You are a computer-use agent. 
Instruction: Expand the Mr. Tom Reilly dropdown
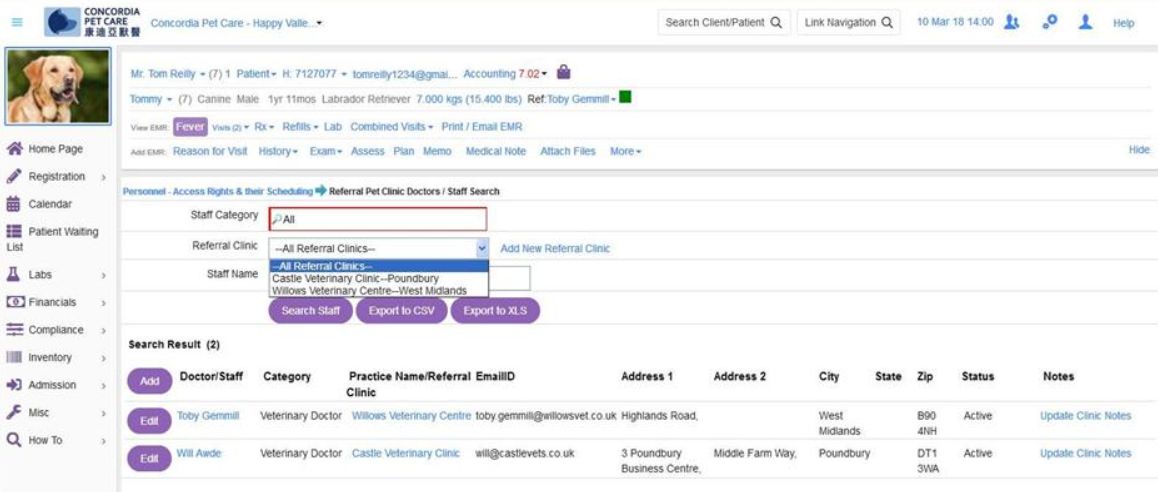(168, 74)
